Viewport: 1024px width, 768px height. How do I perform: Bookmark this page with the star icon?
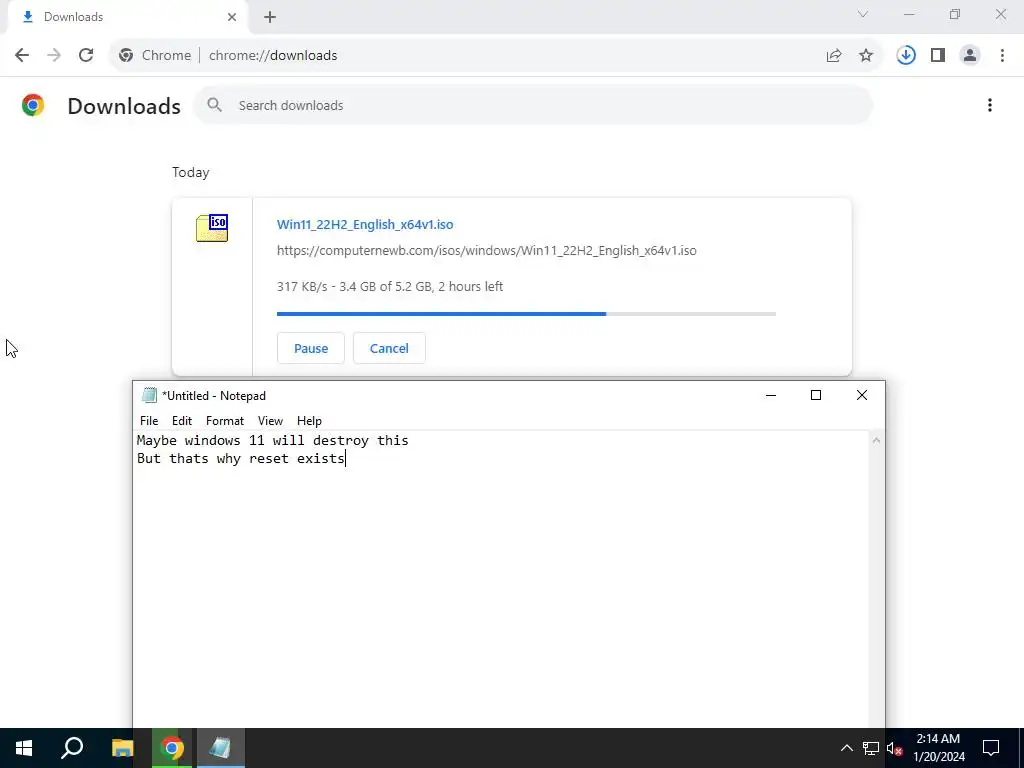[866, 56]
